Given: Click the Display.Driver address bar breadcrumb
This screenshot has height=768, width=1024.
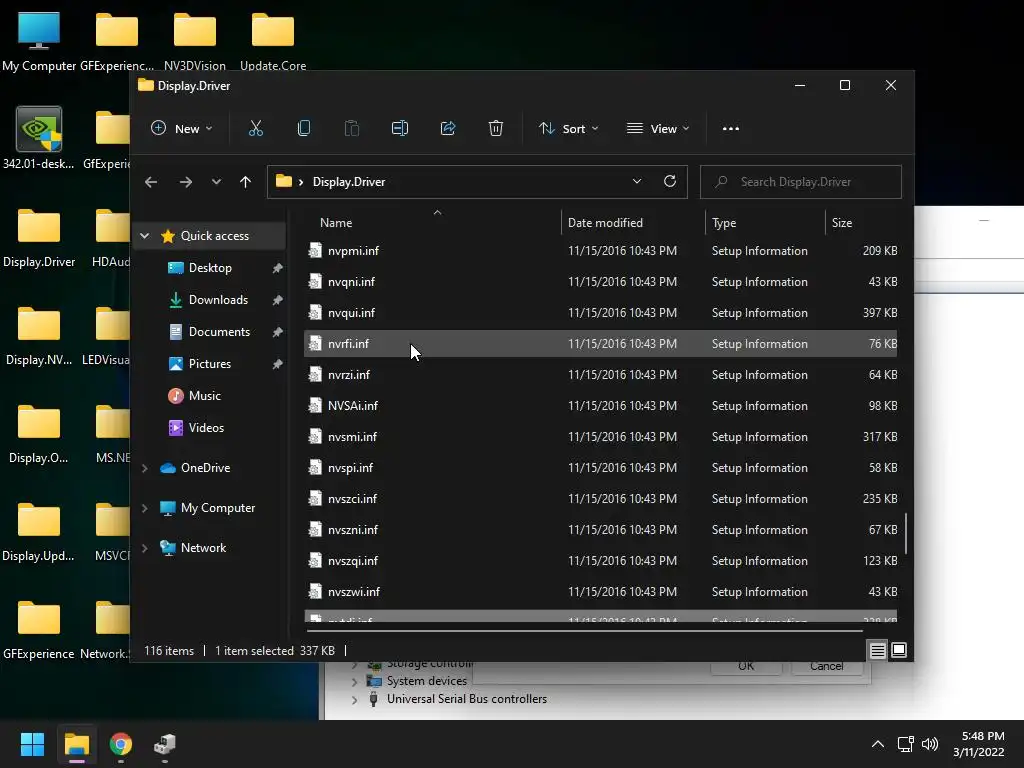Looking at the screenshot, I should click(349, 182).
